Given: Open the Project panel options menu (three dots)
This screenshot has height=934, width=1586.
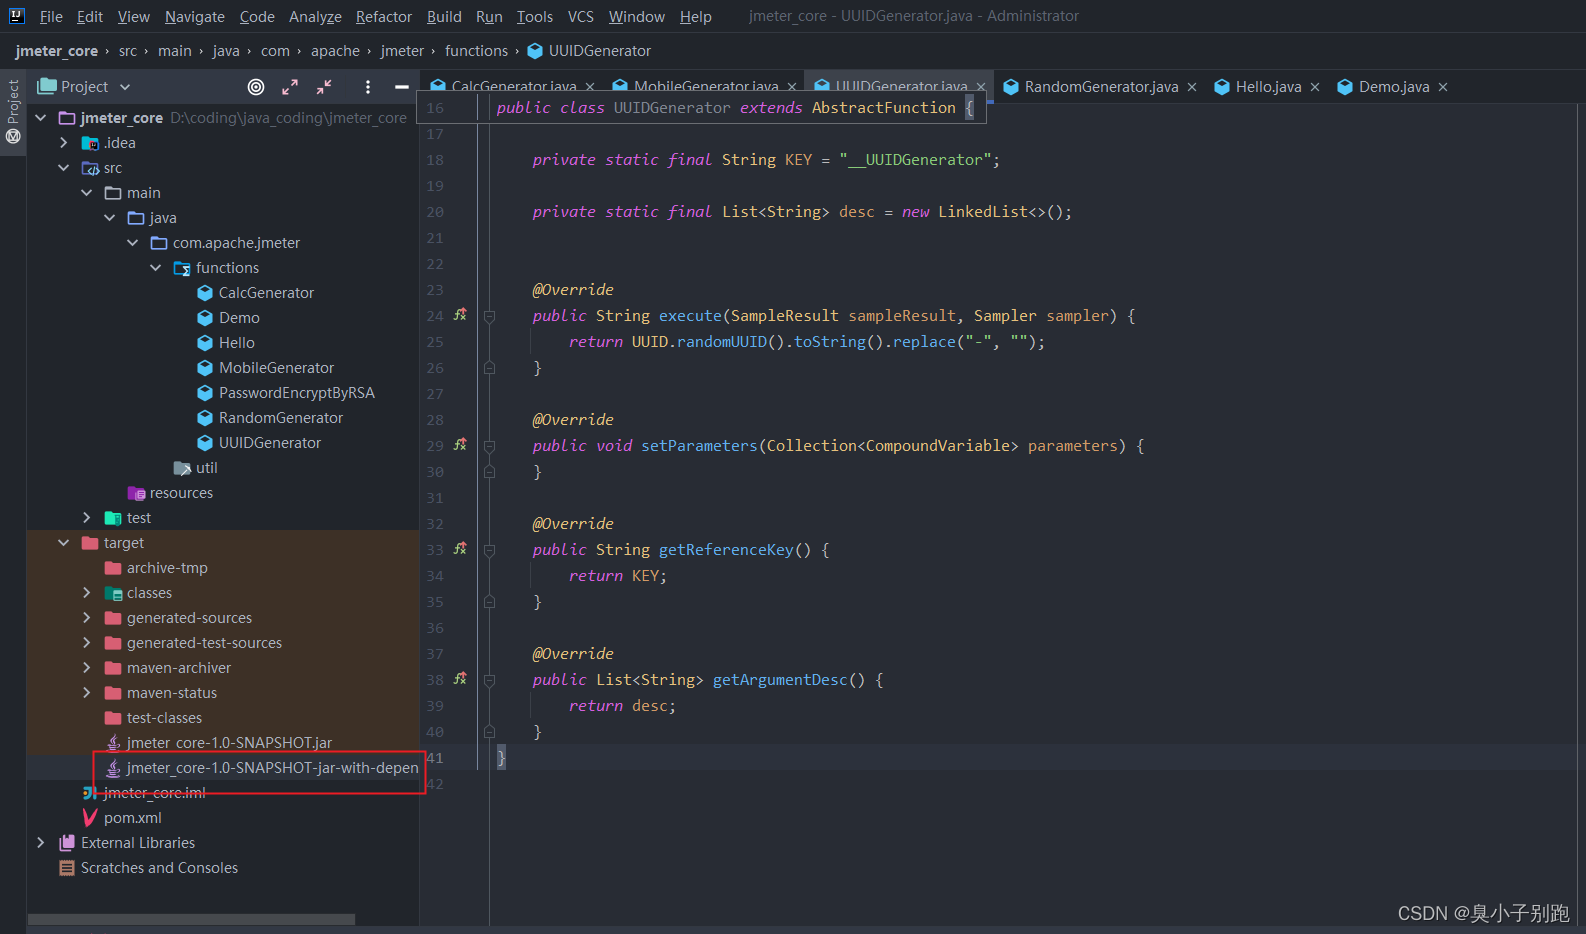Looking at the screenshot, I should pyautogui.click(x=368, y=87).
